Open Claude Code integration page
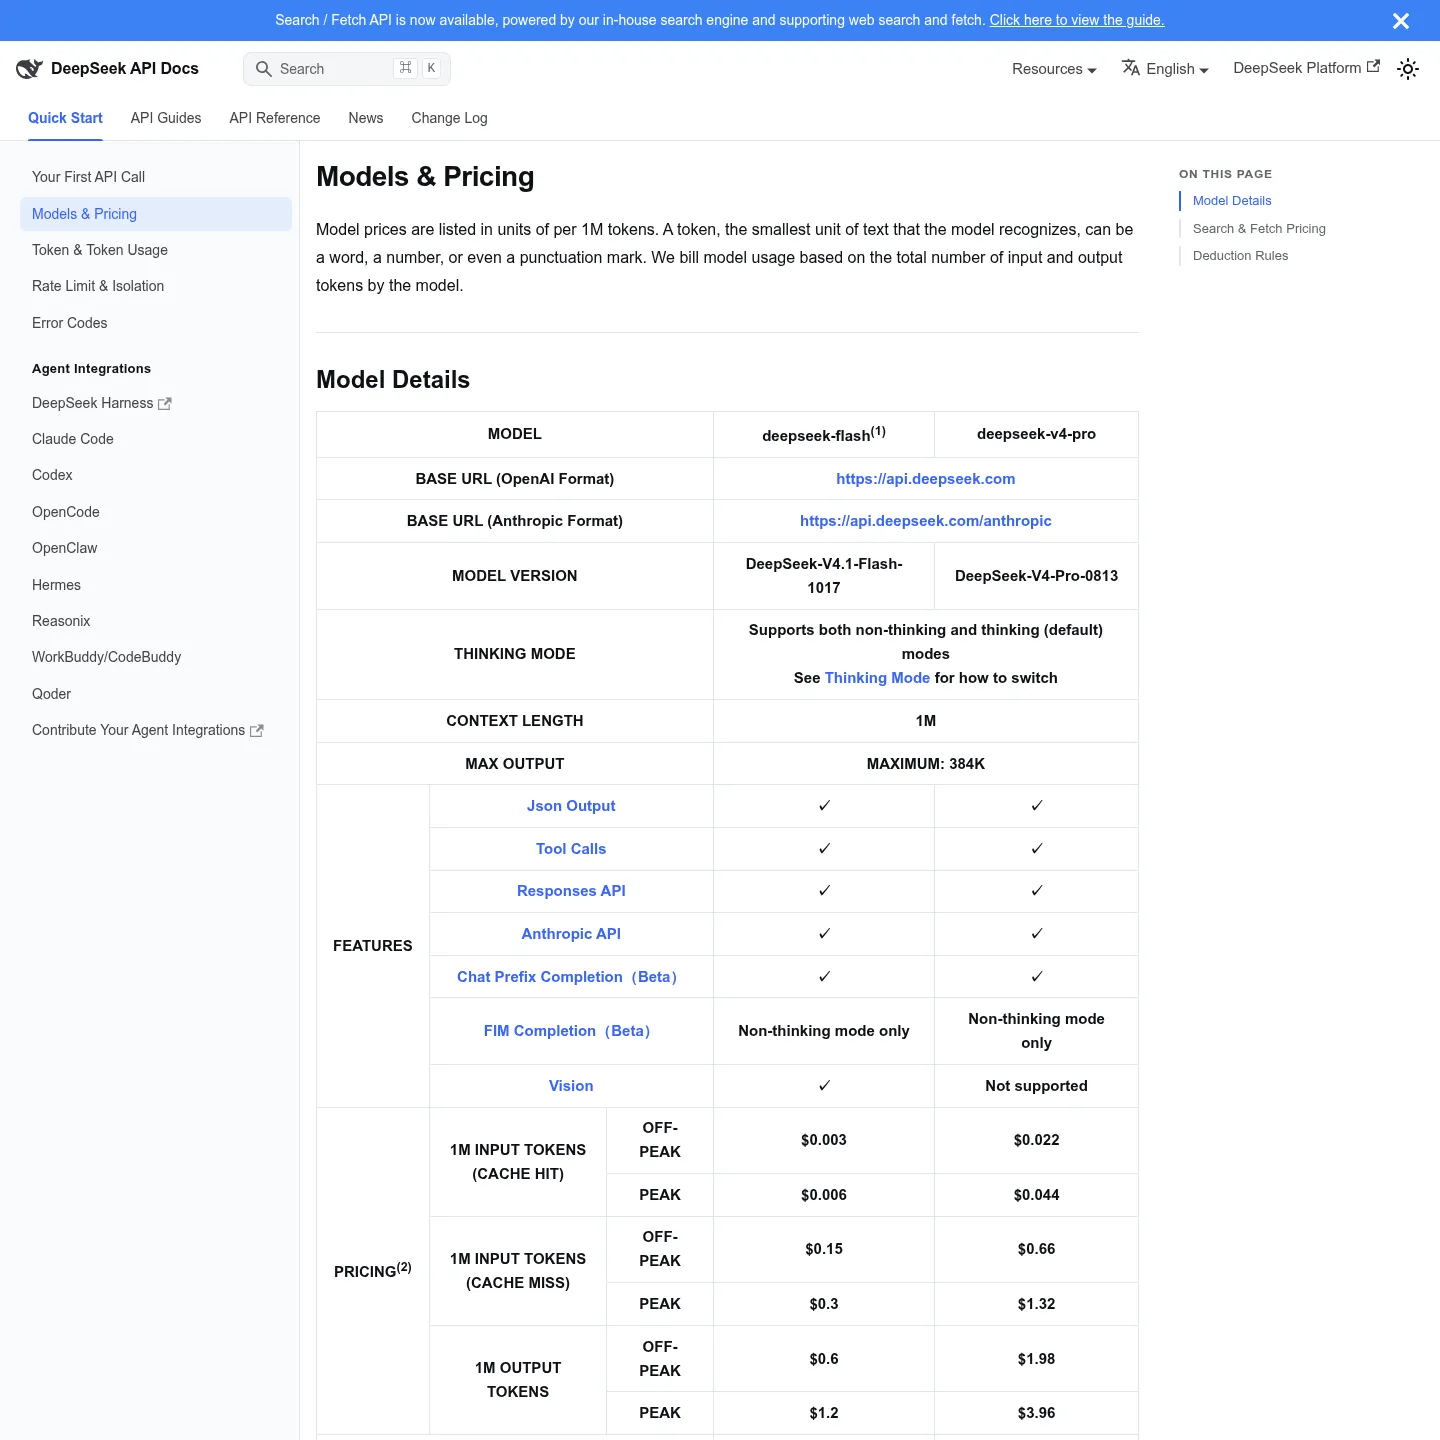The width and height of the screenshot is (1440, 1440). coord(156,439)
